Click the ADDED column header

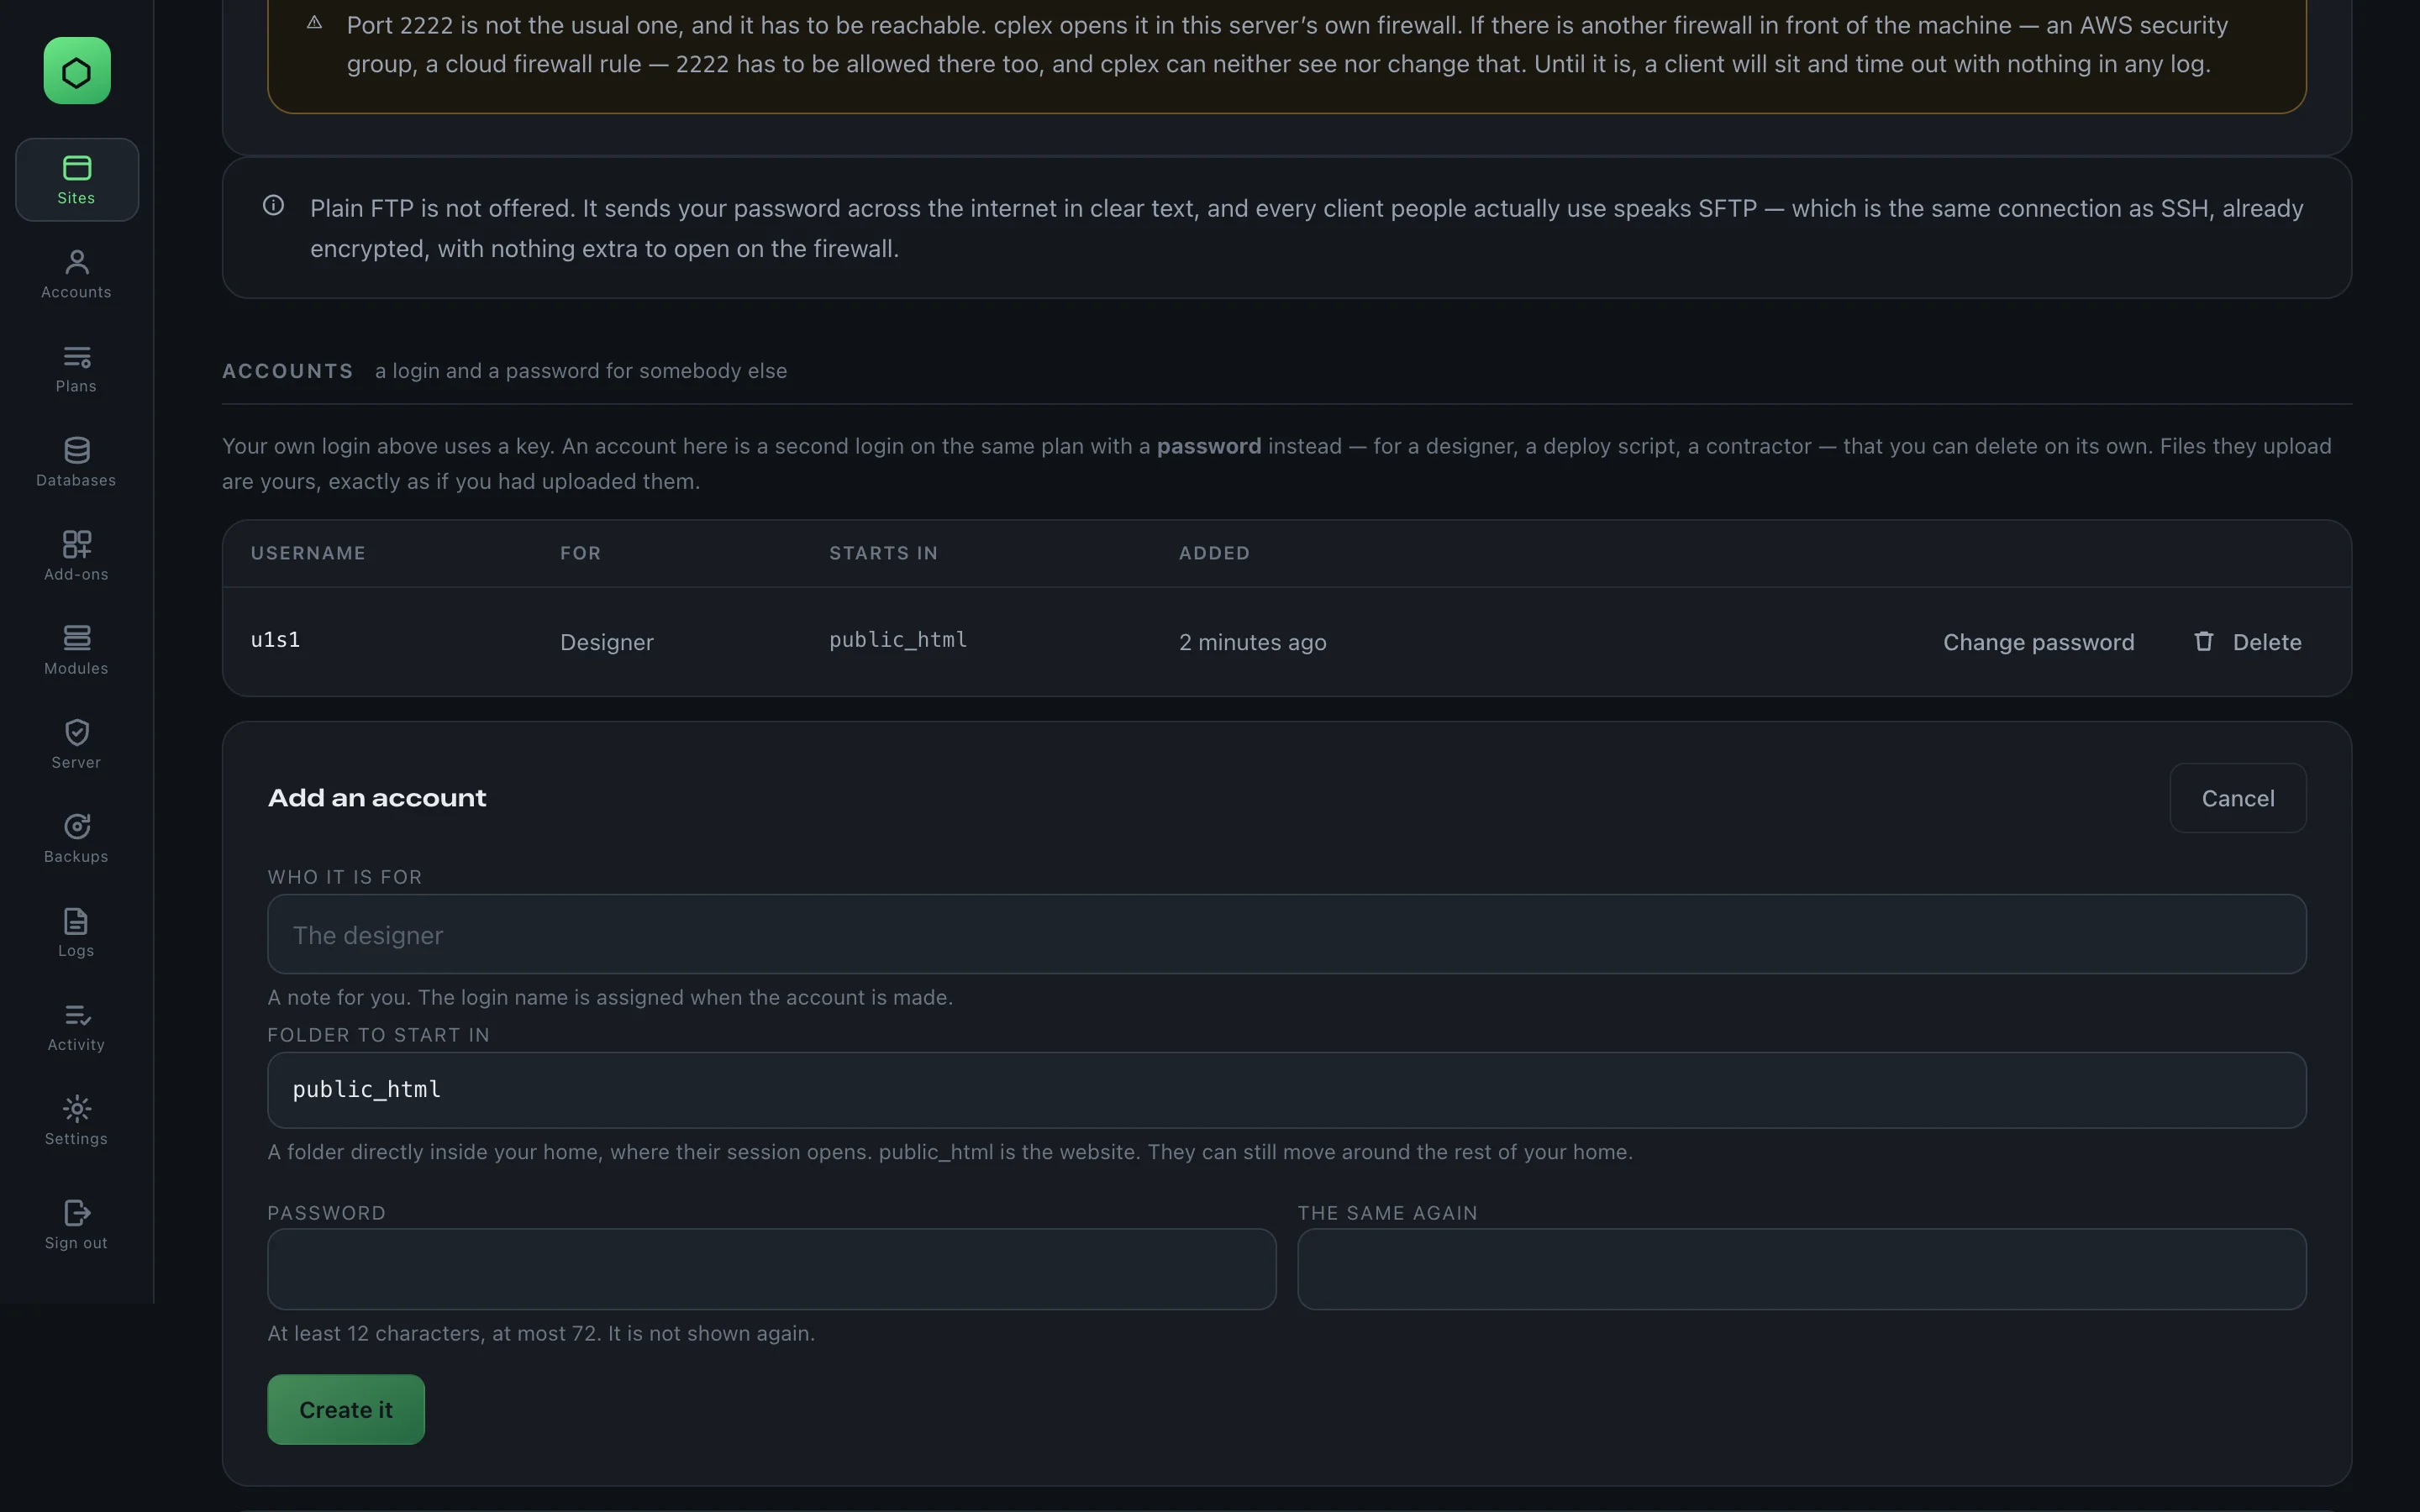pos(1214,553)
